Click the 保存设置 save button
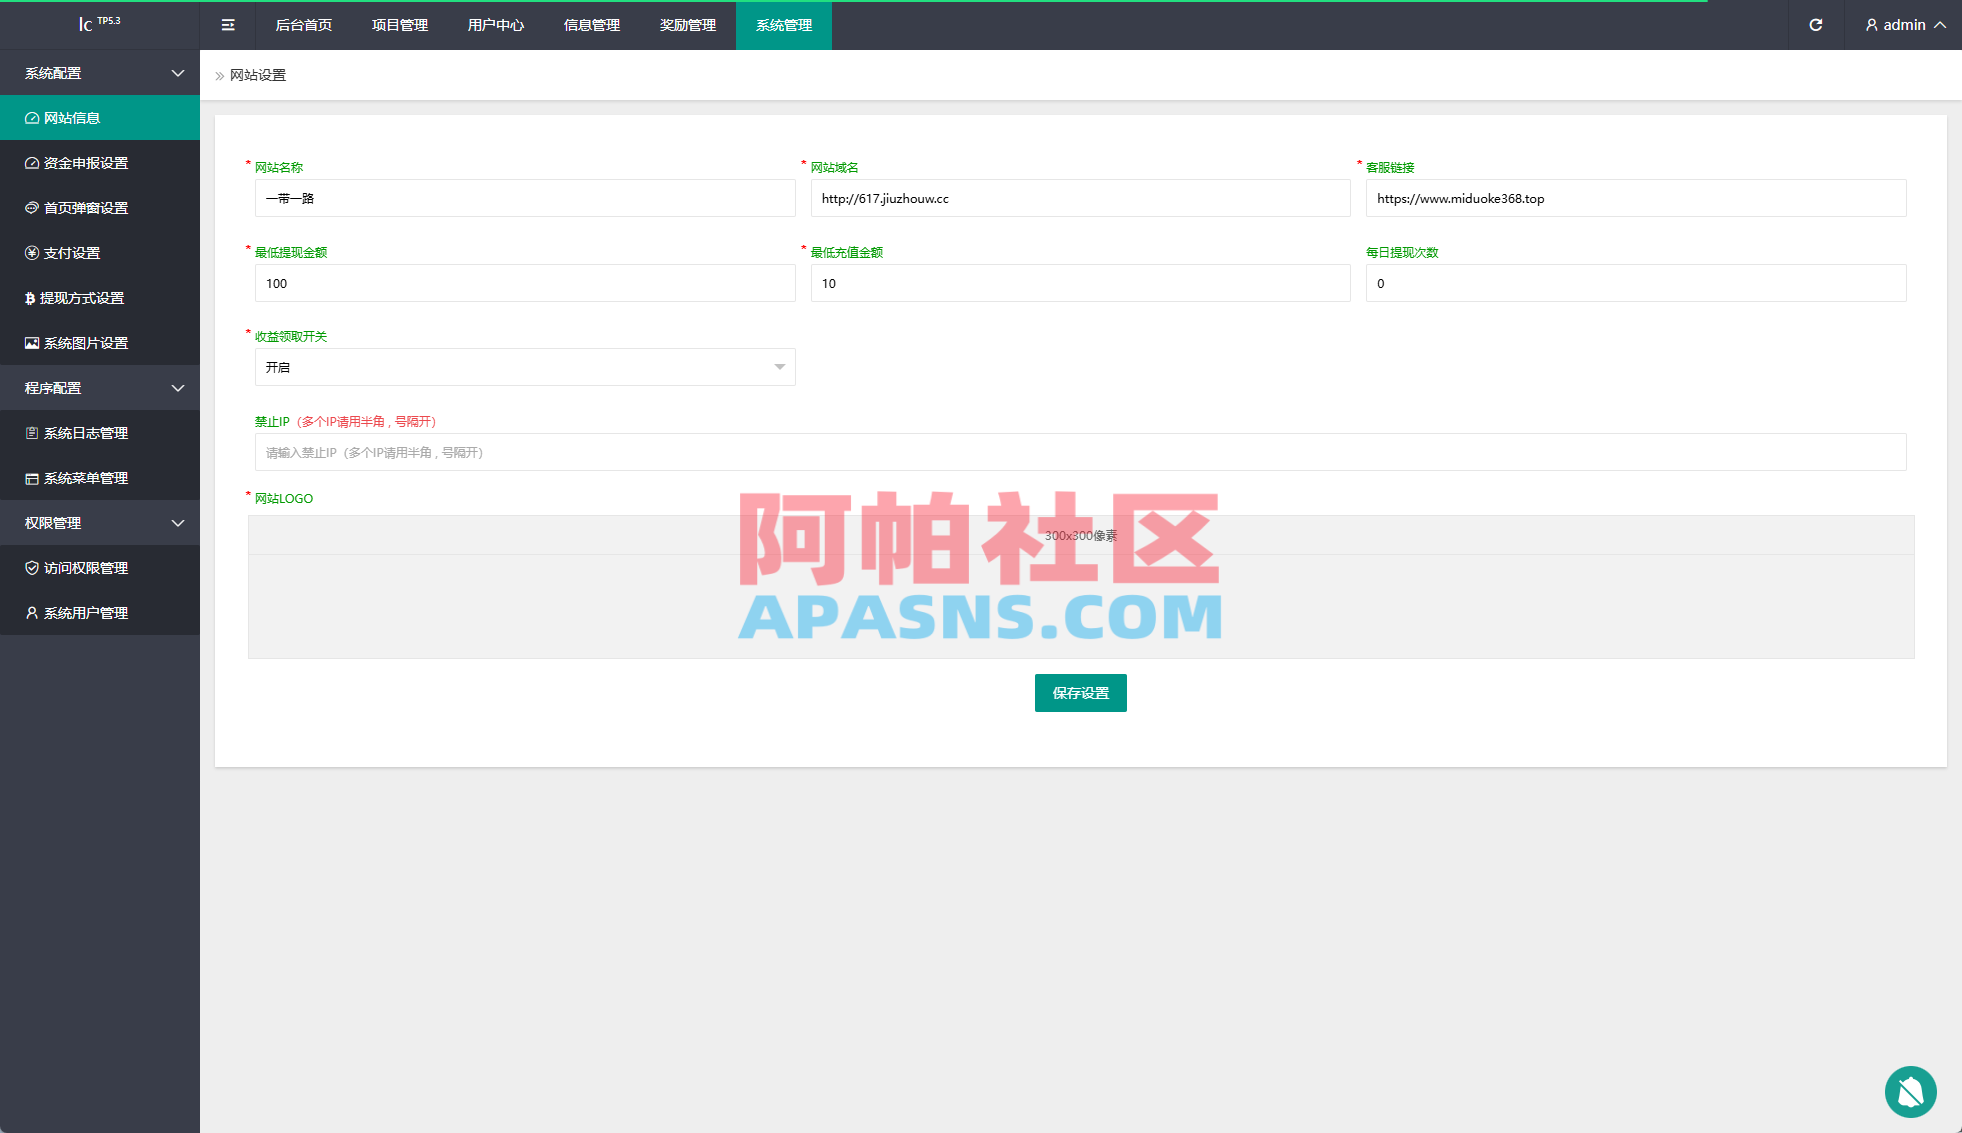 click(x=1080, y=693)
